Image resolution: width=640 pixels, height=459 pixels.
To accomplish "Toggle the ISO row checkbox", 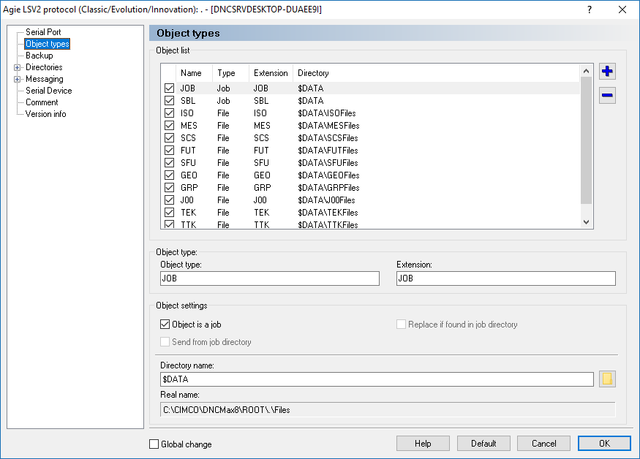I will (x=169, y=113).
